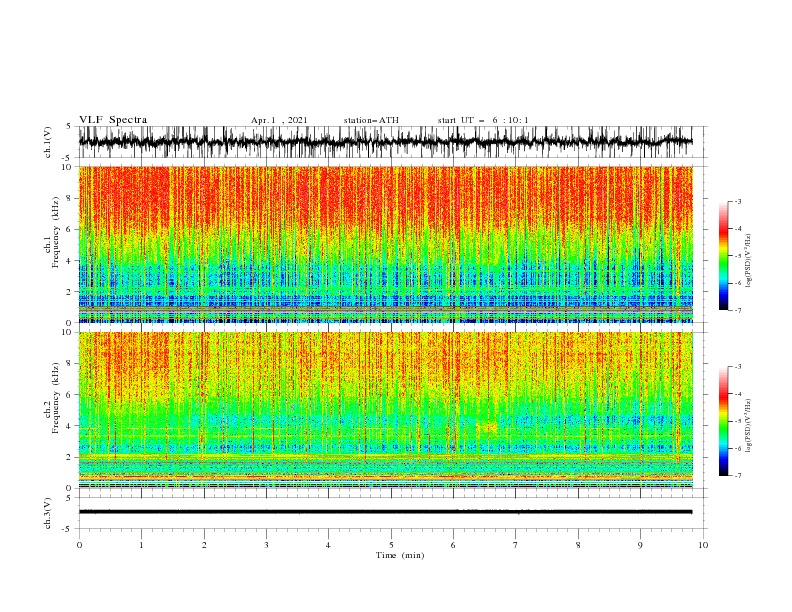This screenshot has height=612, width=792.
Task: Click the ch.2 'Frequency (kHz)' axis label
Action: point(56,398)
